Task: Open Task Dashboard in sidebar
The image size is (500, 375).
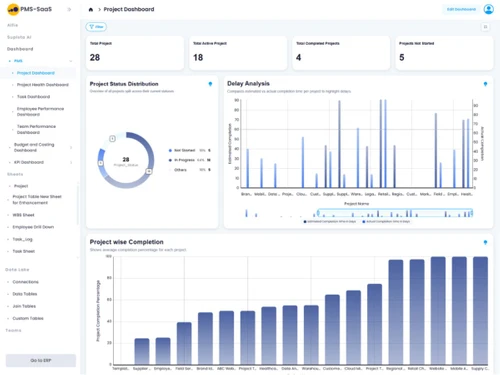Action: [33, 97]
